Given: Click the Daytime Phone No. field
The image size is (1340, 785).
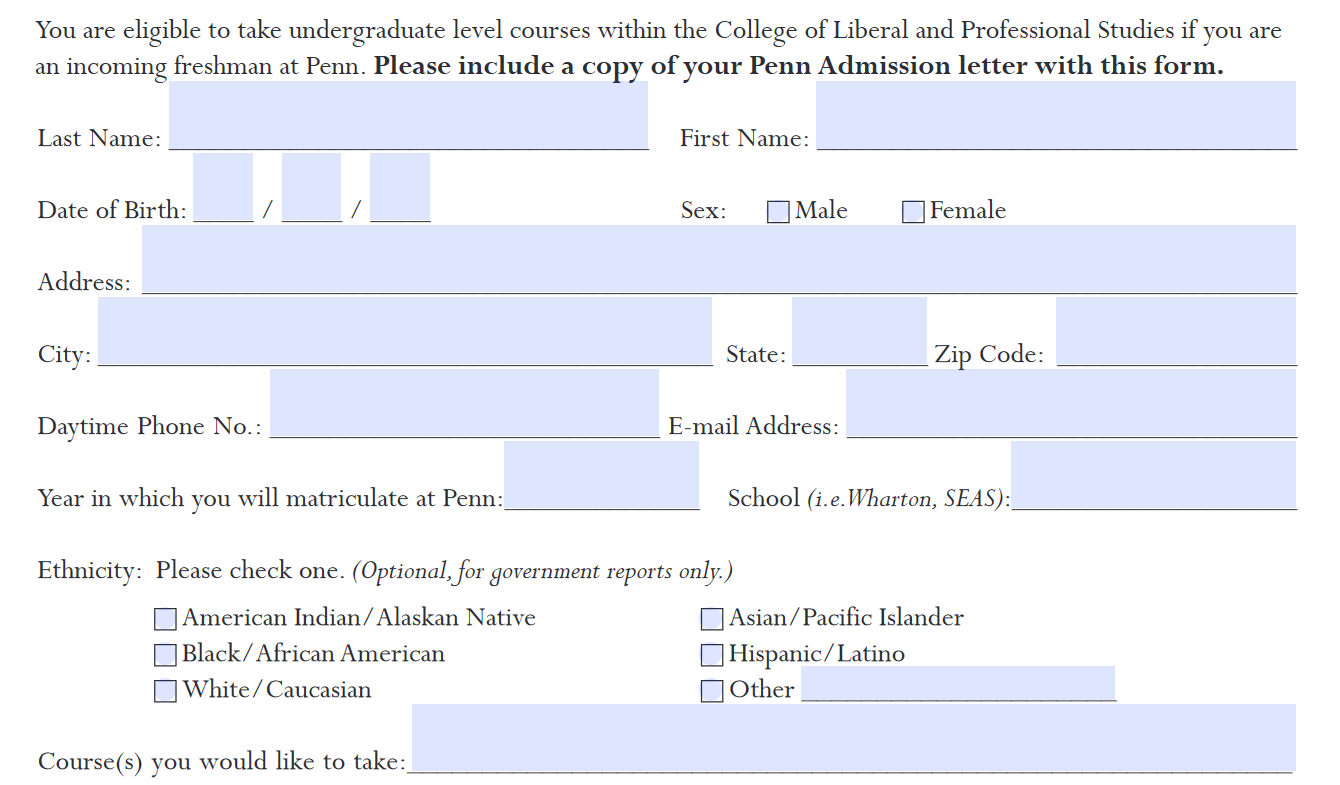Looking at the screenshot, I should click(x=465, y=403).
